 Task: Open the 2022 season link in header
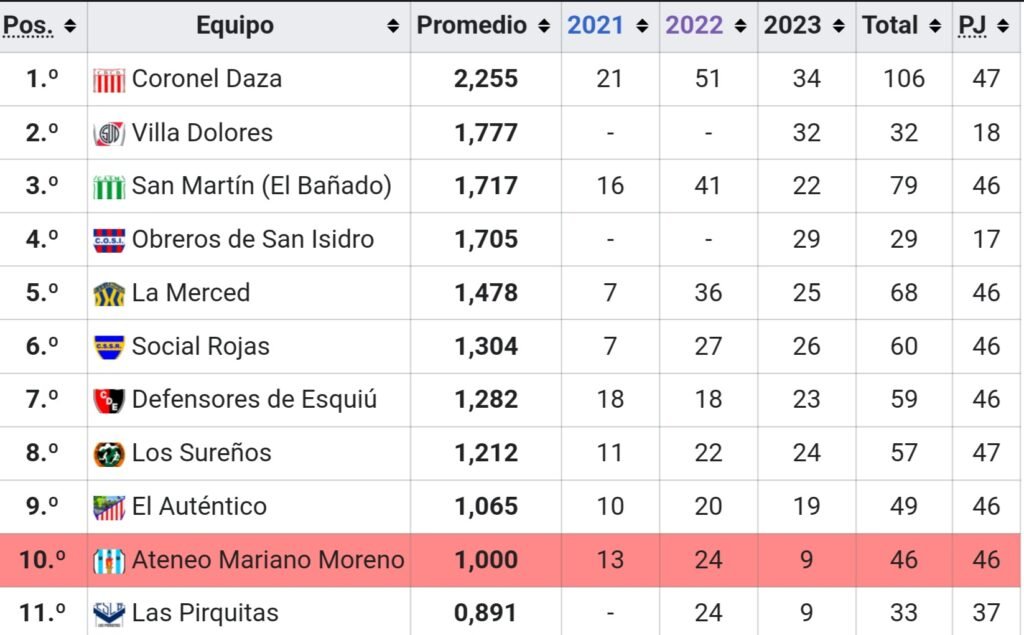click(694, 25)
